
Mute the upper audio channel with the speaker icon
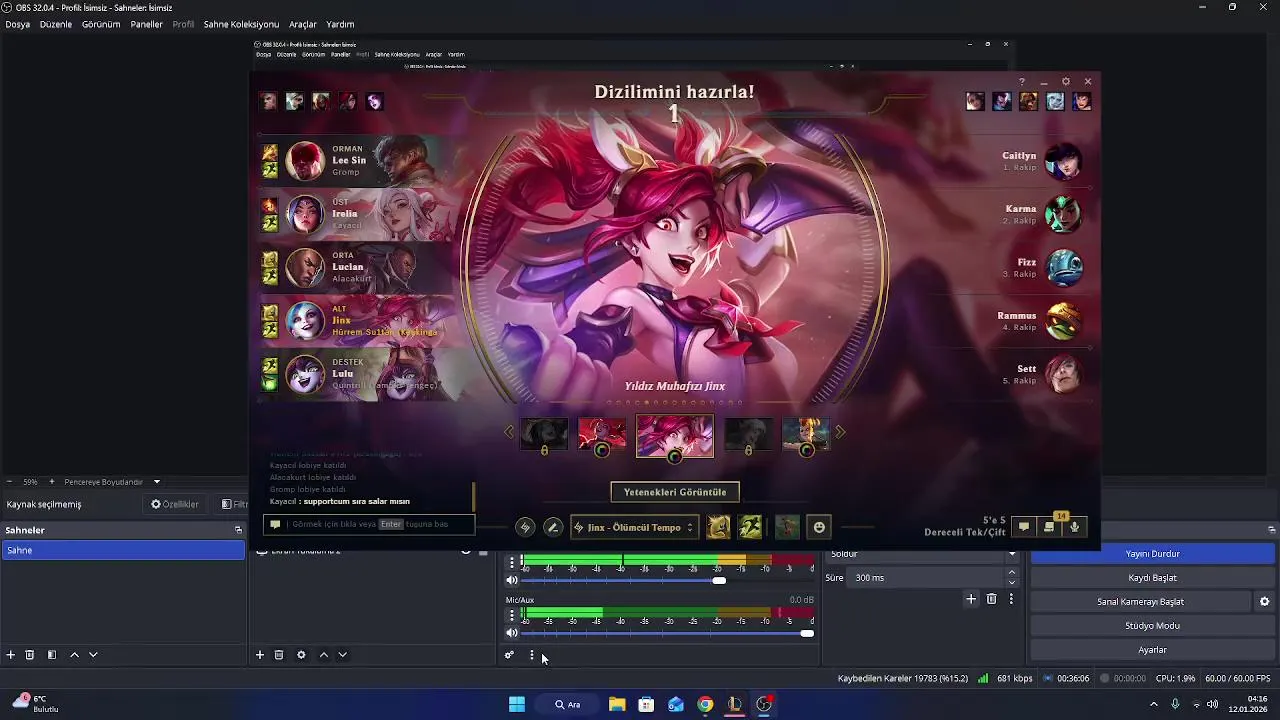click(512, 580)
